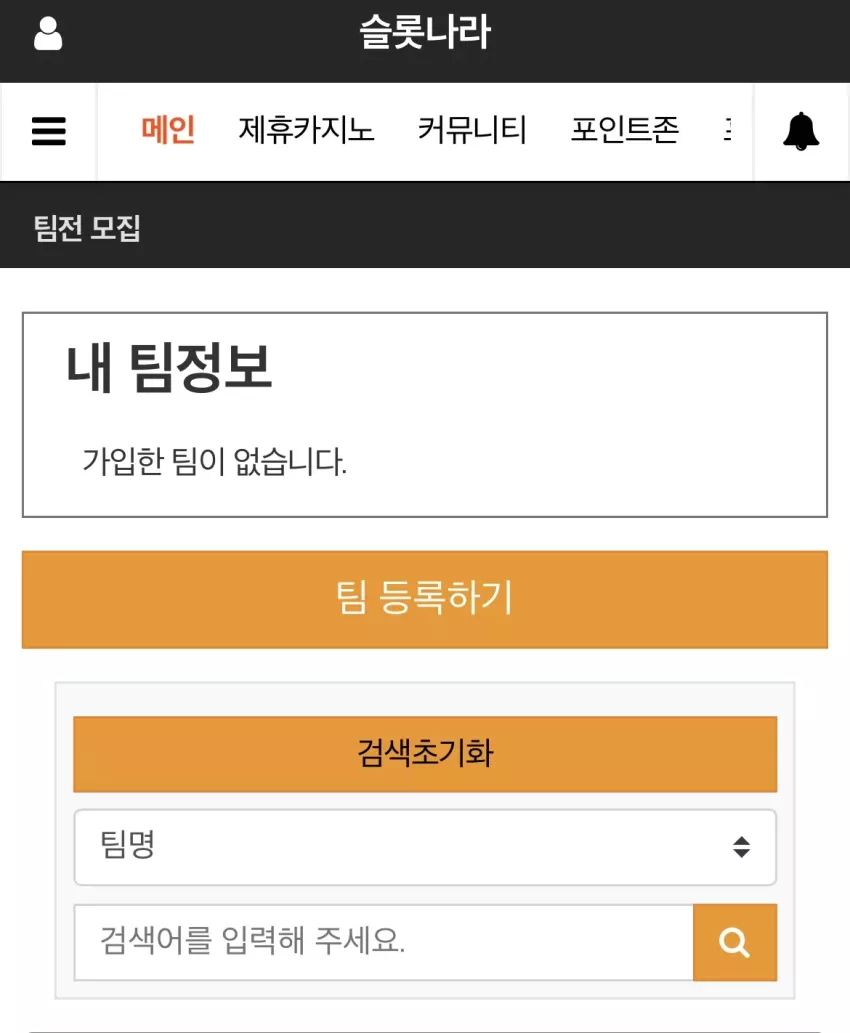
Task: Switch to the 포인트존 tab
Action: 625,129
